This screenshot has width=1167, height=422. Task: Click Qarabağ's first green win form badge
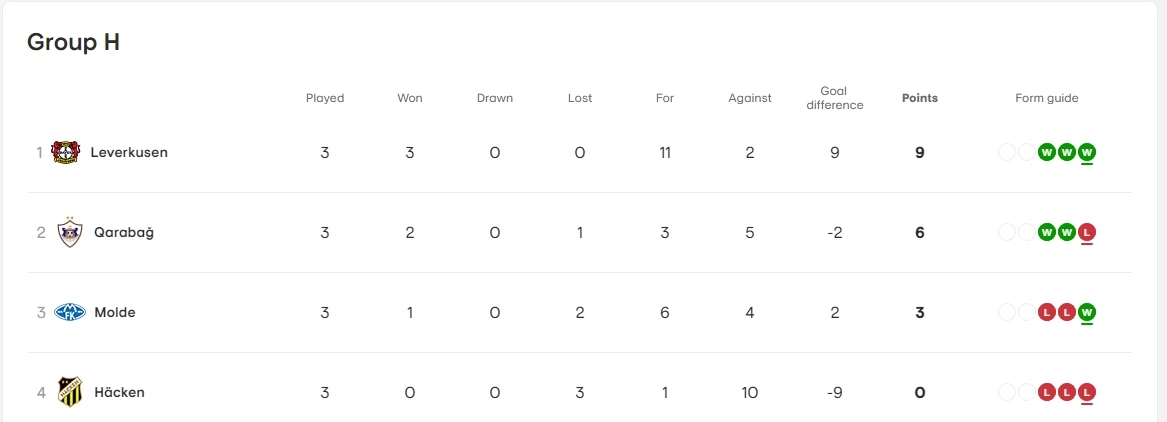(1047, 233)
